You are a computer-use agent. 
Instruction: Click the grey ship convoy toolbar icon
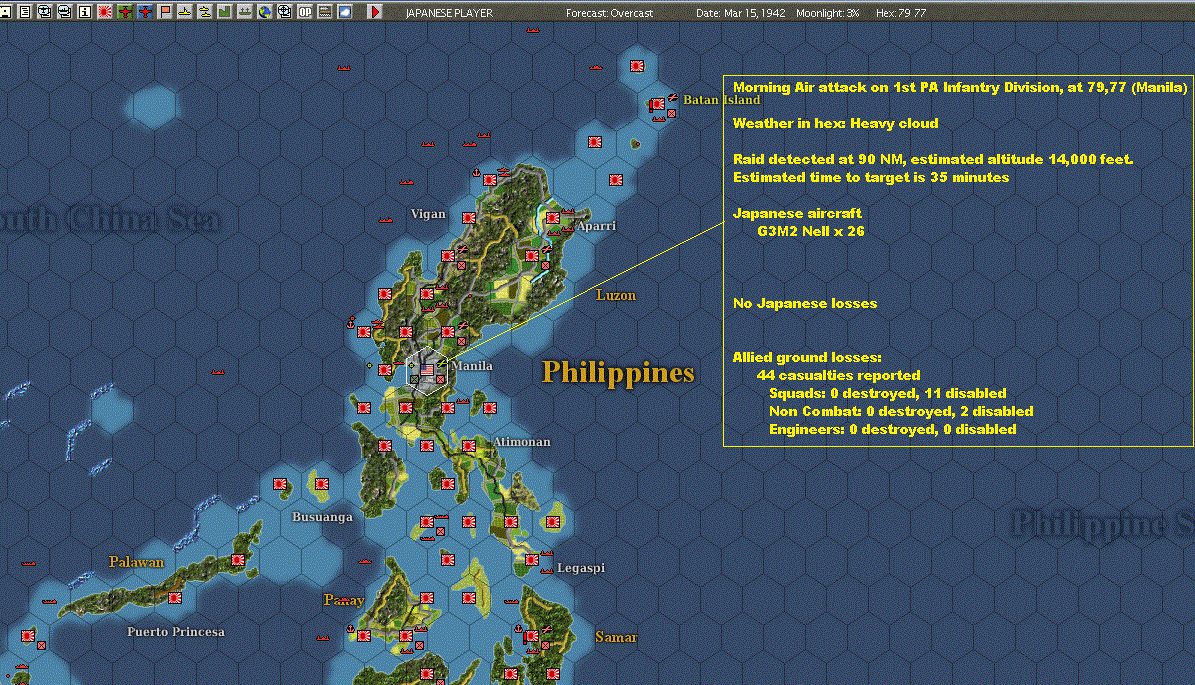pyautogui.click(x=245, y=11)
